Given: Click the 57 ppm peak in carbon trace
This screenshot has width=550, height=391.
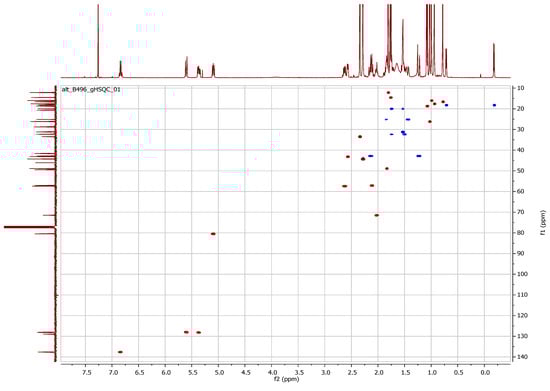Looking at the screenshot, I should click(x=44, y=186).
